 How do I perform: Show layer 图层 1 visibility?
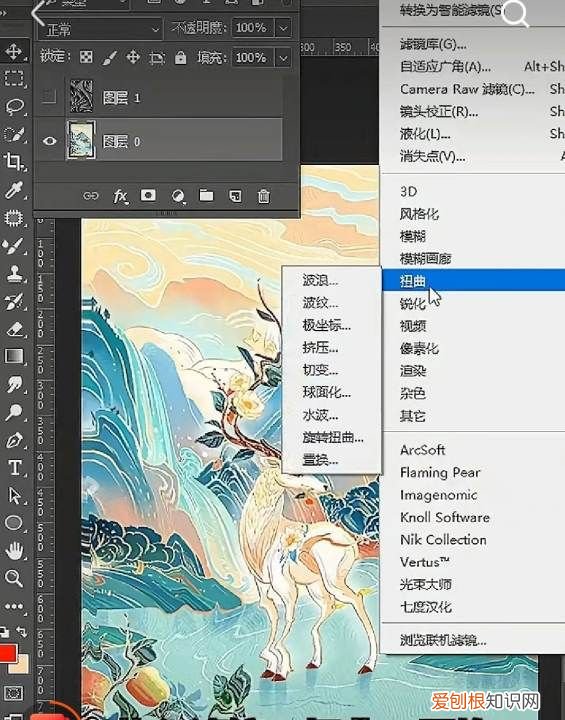[x=49, y=97]
